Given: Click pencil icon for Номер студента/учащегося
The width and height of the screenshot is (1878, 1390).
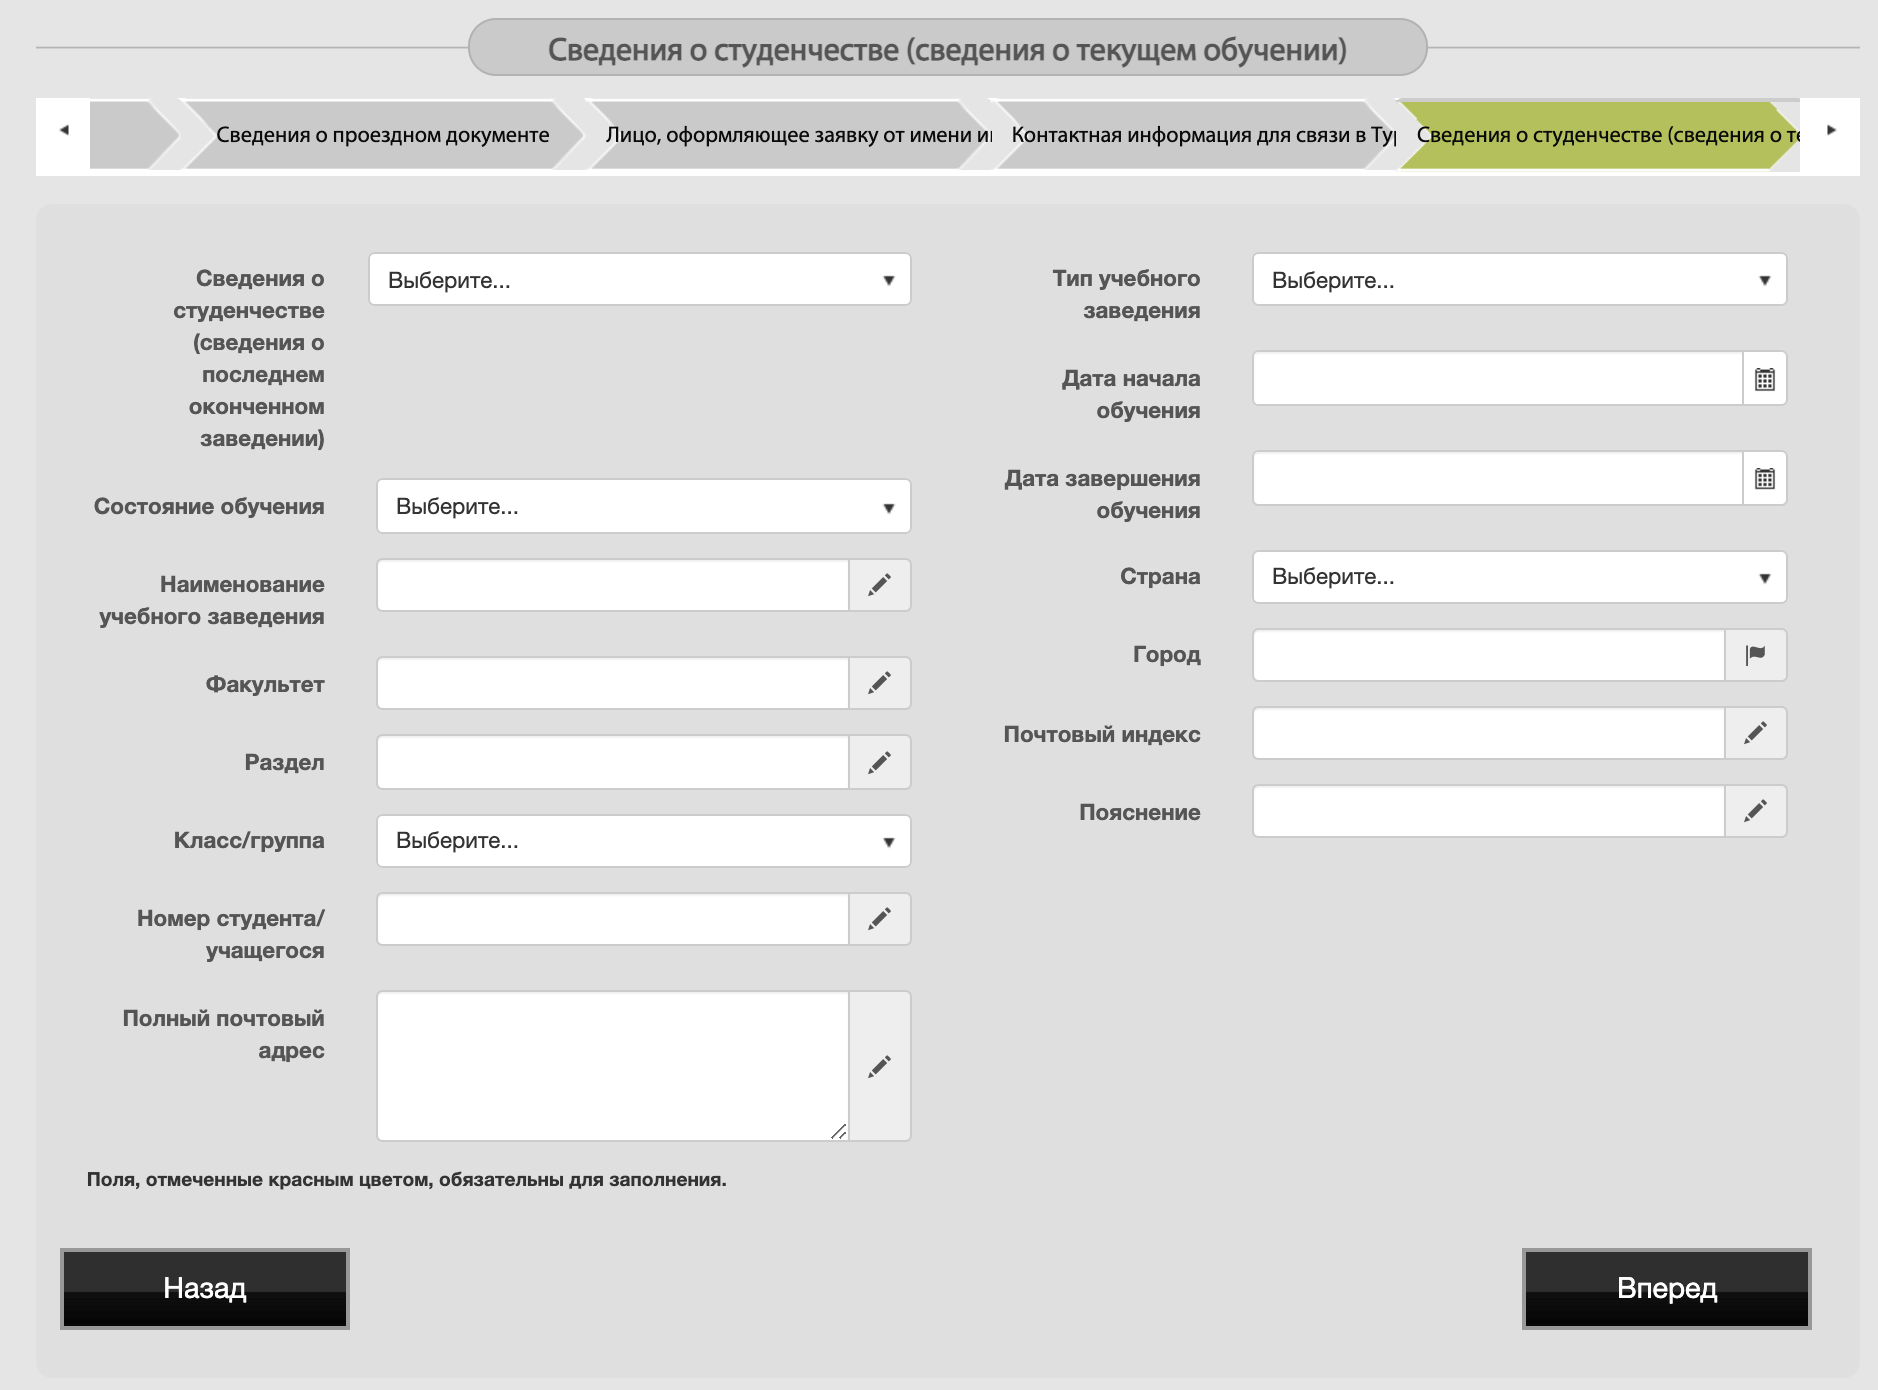Looking at the screenshot, I should point(879,919).
